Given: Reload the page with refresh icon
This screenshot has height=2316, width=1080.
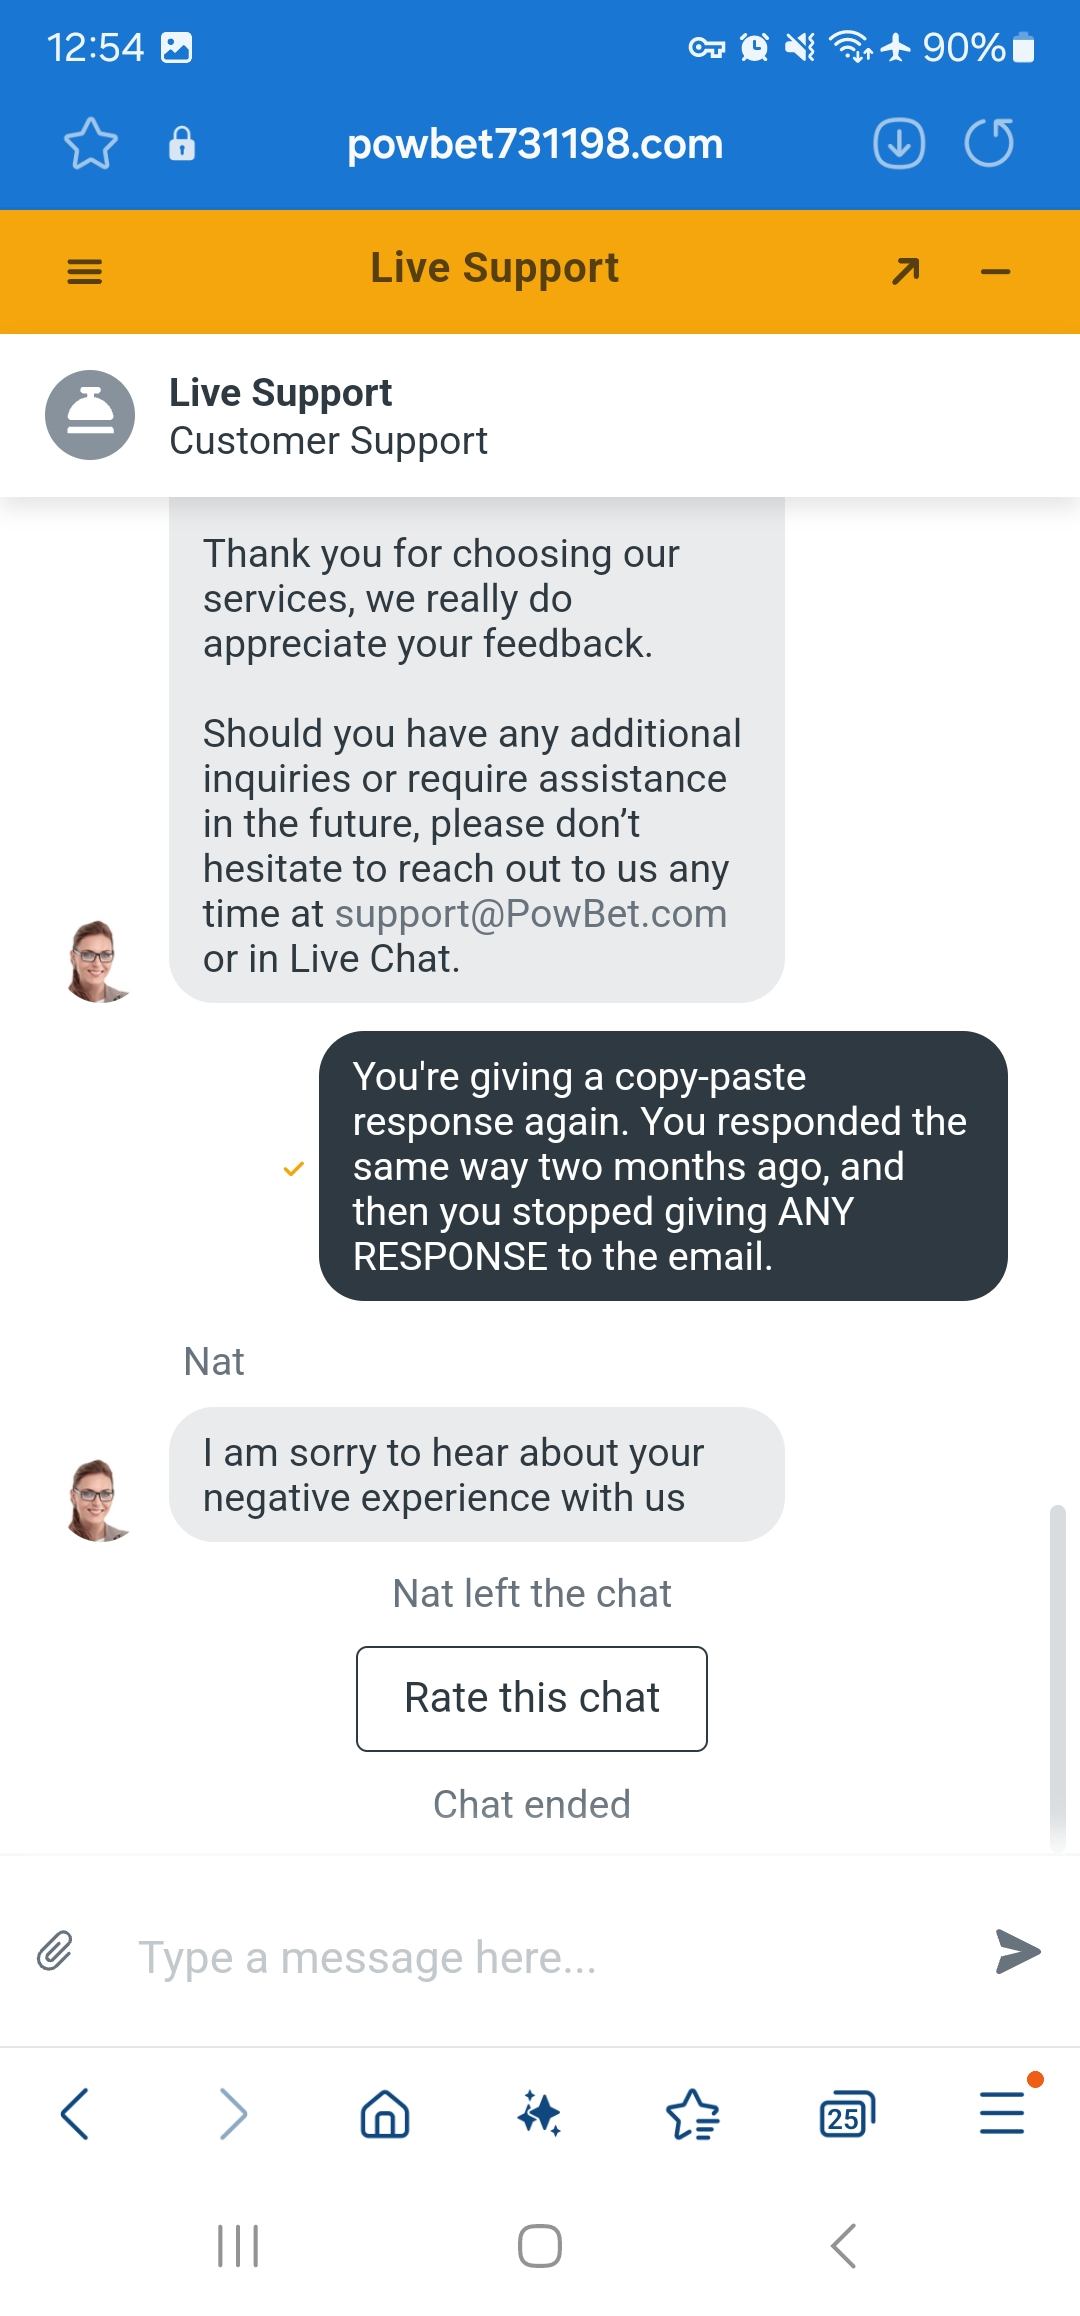Looking at the screenshot, I should click(x=989, y=143).
